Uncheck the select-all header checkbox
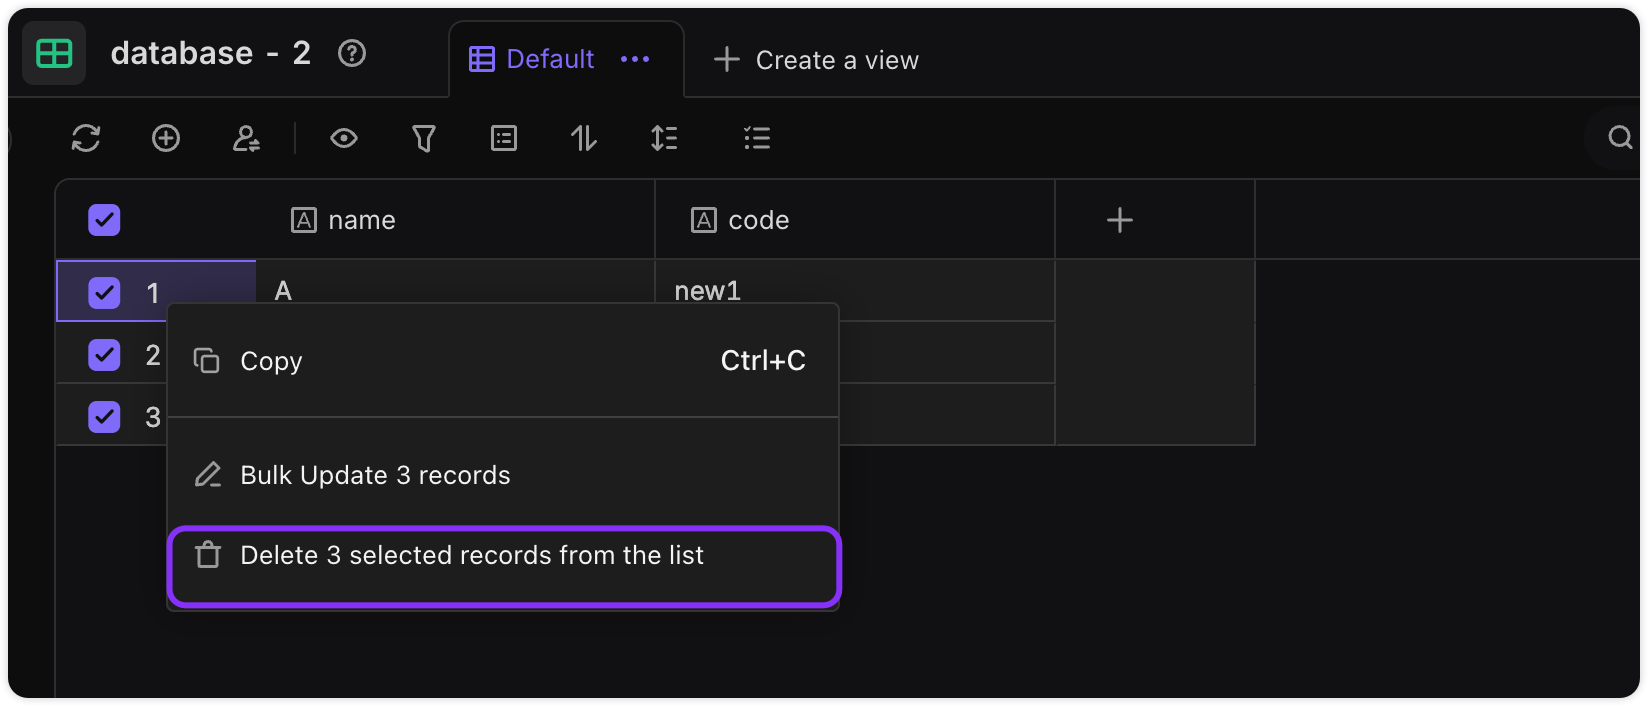 coord(104,220)
